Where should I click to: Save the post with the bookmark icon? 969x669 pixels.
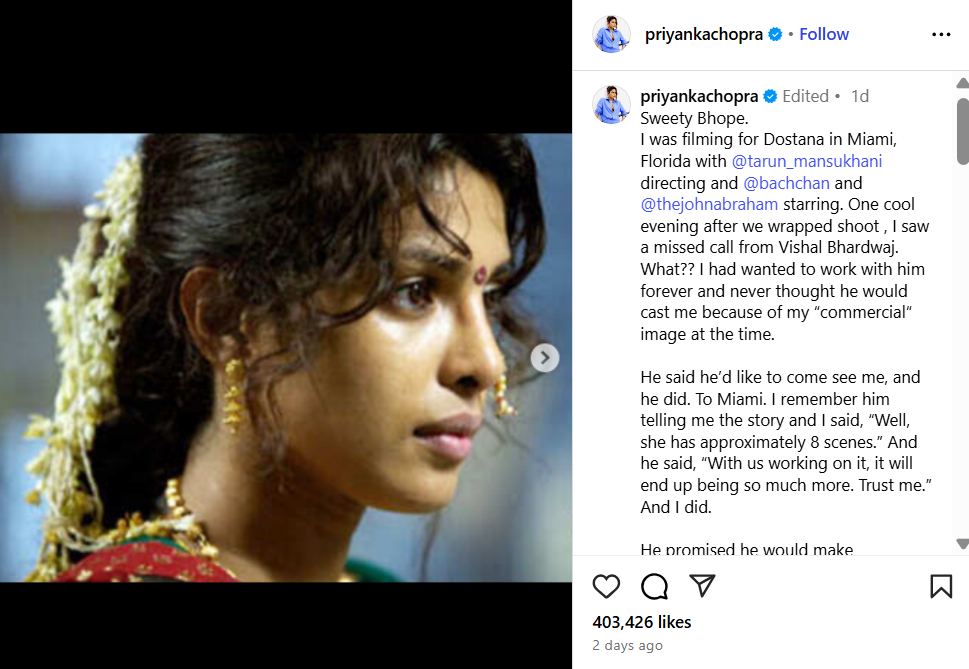[941, 586]
